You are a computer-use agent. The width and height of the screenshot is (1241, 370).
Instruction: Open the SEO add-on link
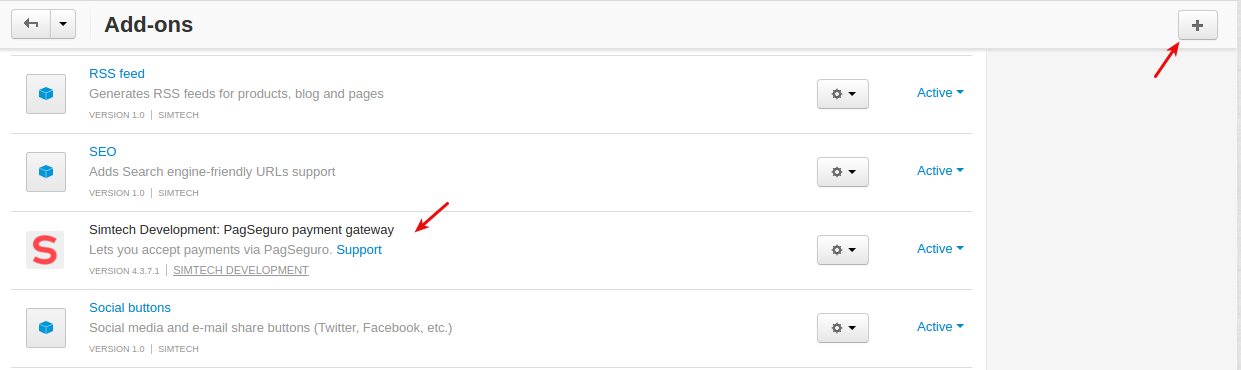tap(103, 151)
